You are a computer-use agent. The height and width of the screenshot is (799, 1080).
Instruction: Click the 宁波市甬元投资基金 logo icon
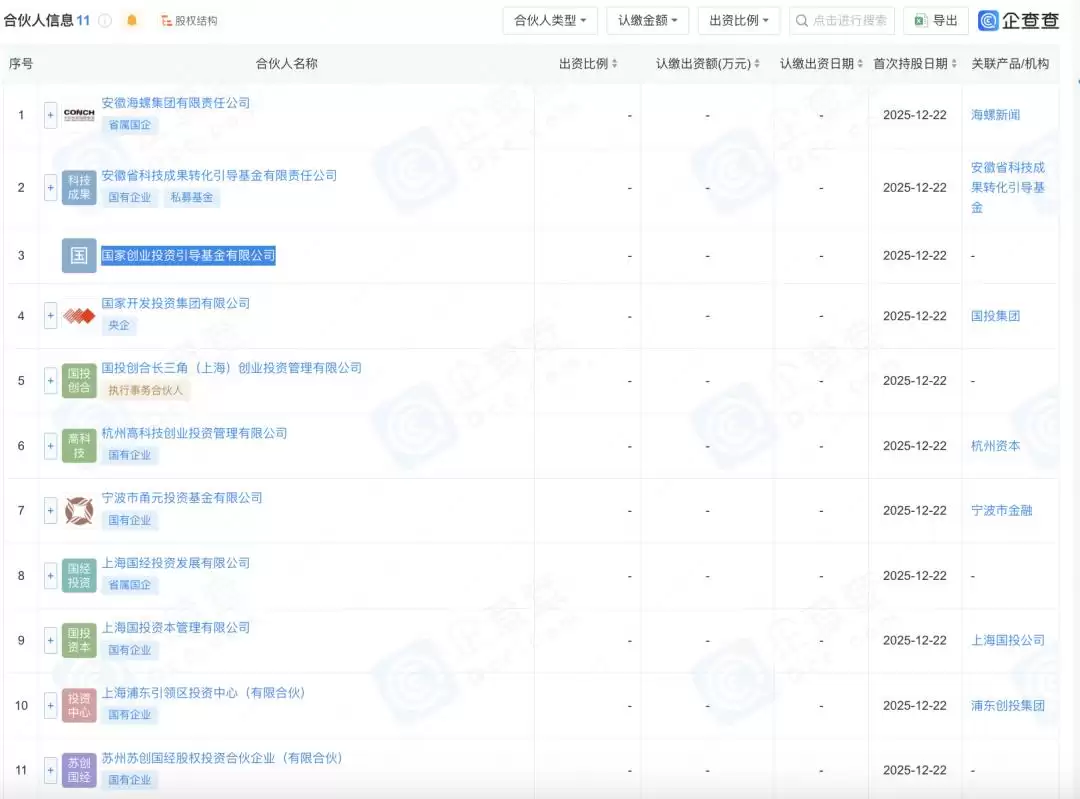pos(79,511)
